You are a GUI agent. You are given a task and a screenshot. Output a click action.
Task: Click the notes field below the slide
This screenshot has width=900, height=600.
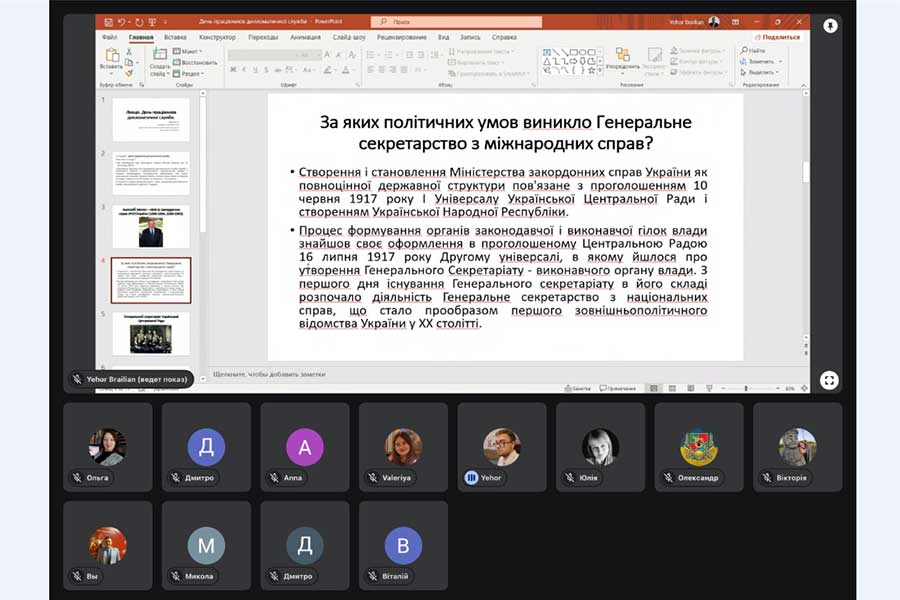(x=507, y=374)
